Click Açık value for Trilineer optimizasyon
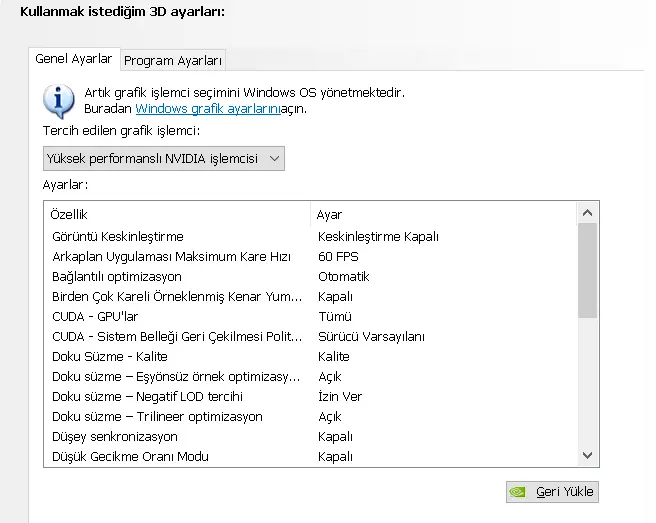The image size is (656, 523). tap(330, 417)
